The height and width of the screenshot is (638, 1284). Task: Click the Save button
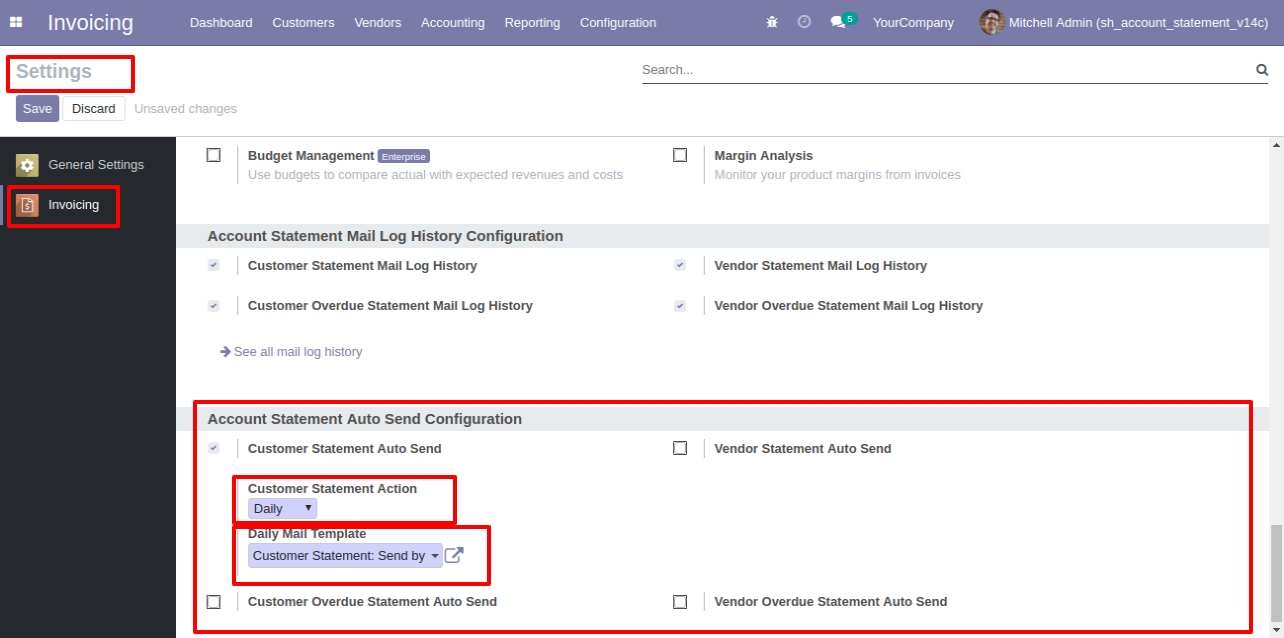click(x=37, y=108)
